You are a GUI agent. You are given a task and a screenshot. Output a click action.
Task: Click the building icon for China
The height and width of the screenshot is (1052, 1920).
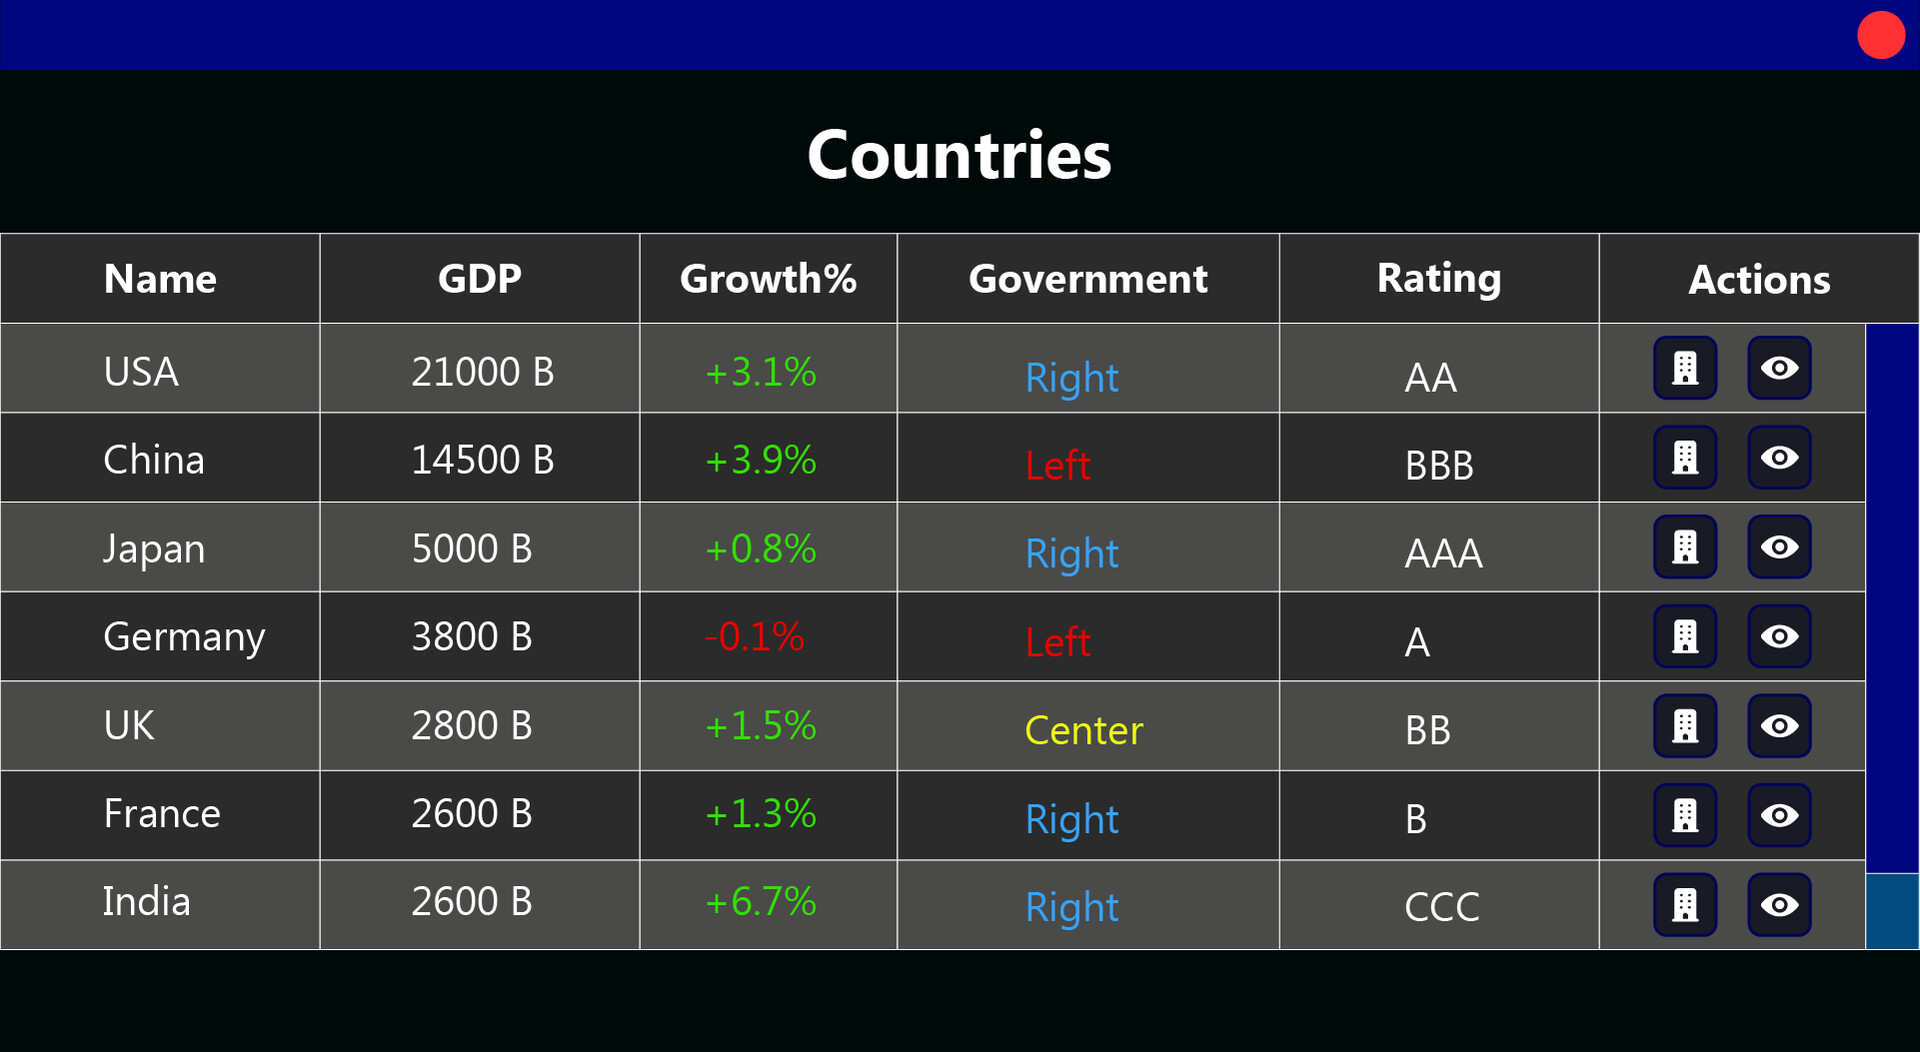[x=1685, y=458]
